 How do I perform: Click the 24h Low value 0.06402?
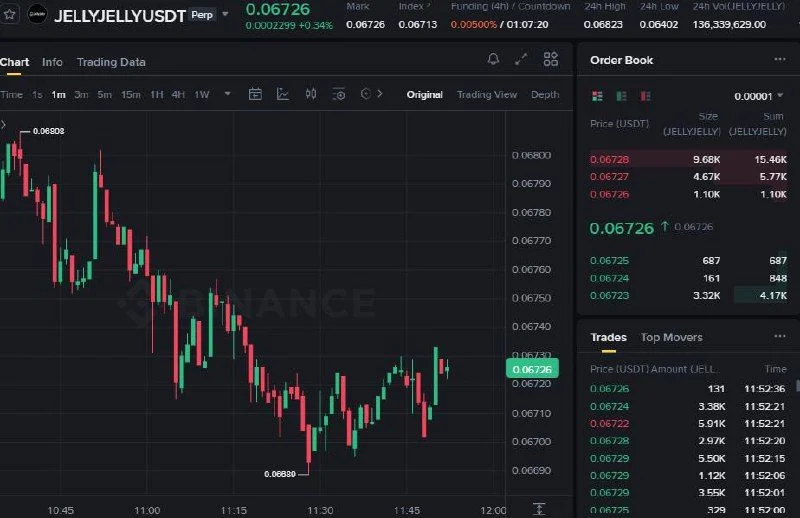[659, 24]
